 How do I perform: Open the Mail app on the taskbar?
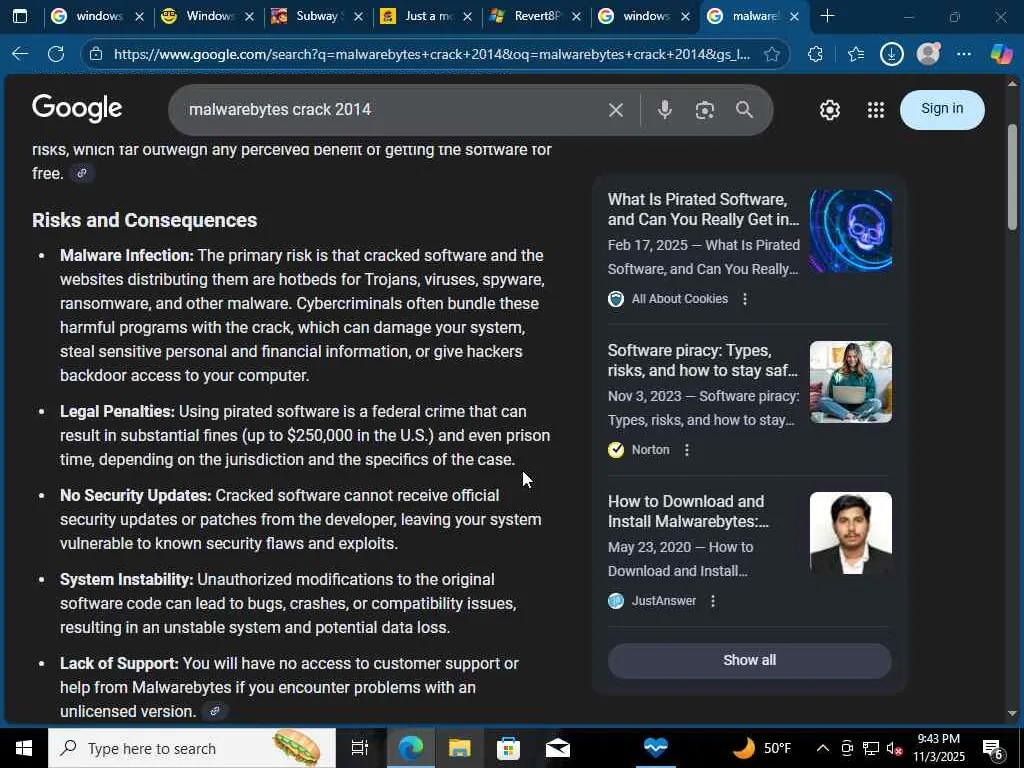tap(557, 748)
